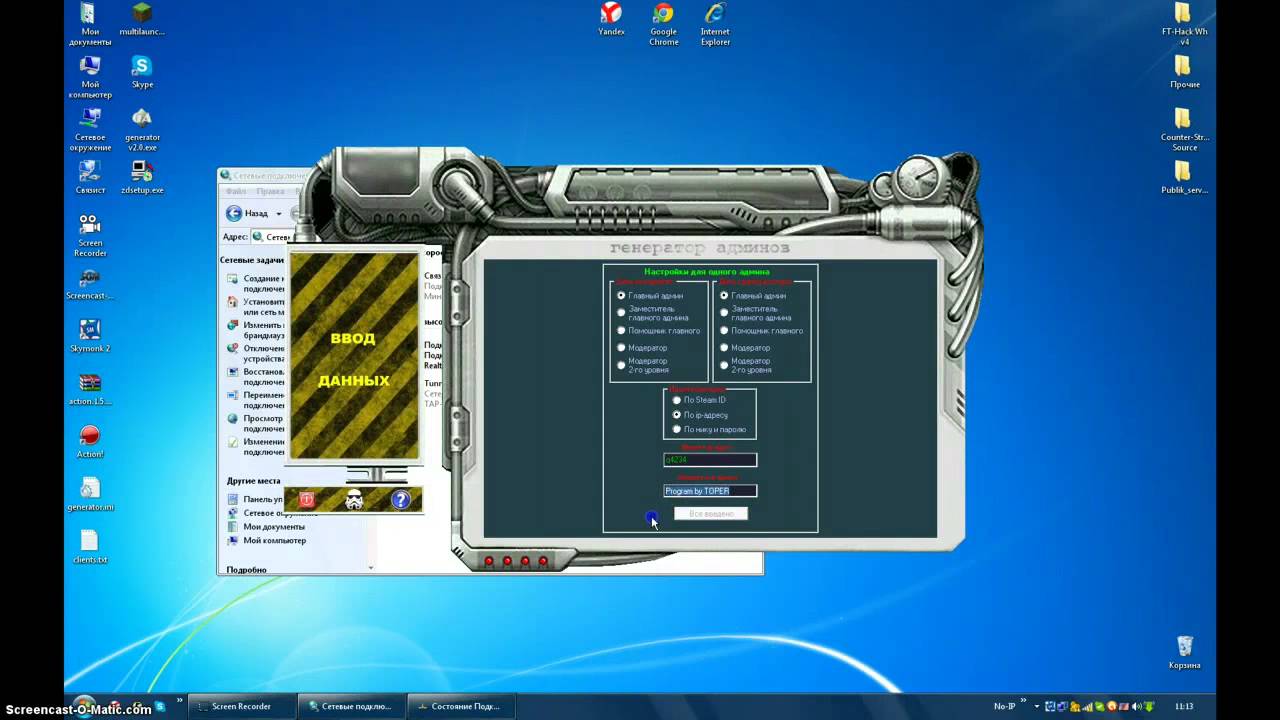Open the Internet Explorer desktop icon

[x=715, y=24]
